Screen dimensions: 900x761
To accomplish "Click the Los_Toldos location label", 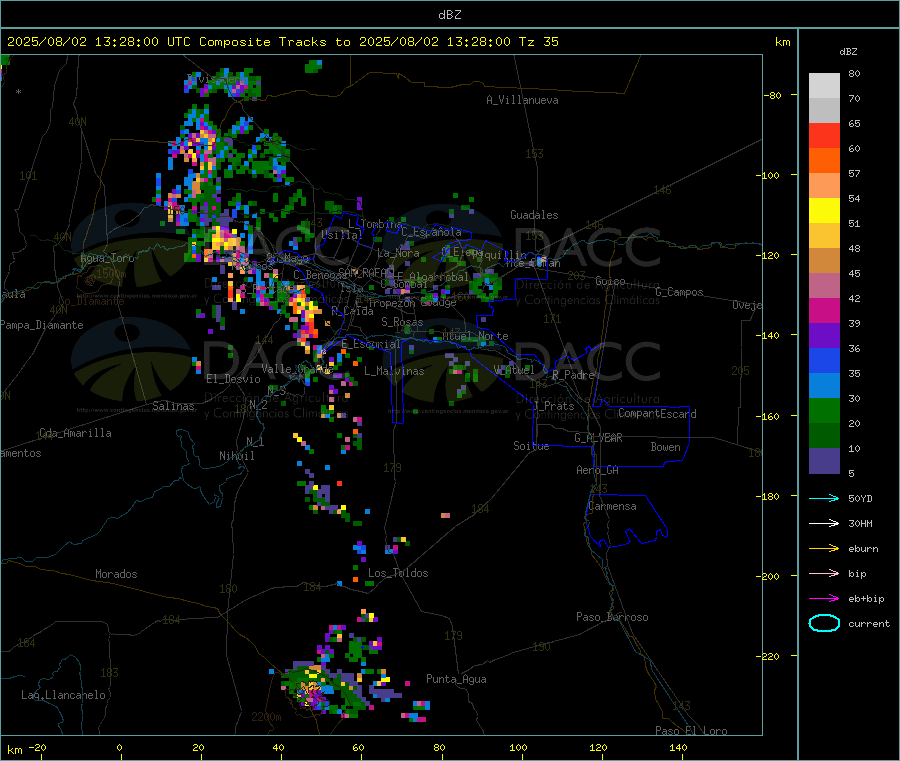I will coord(398,573).
